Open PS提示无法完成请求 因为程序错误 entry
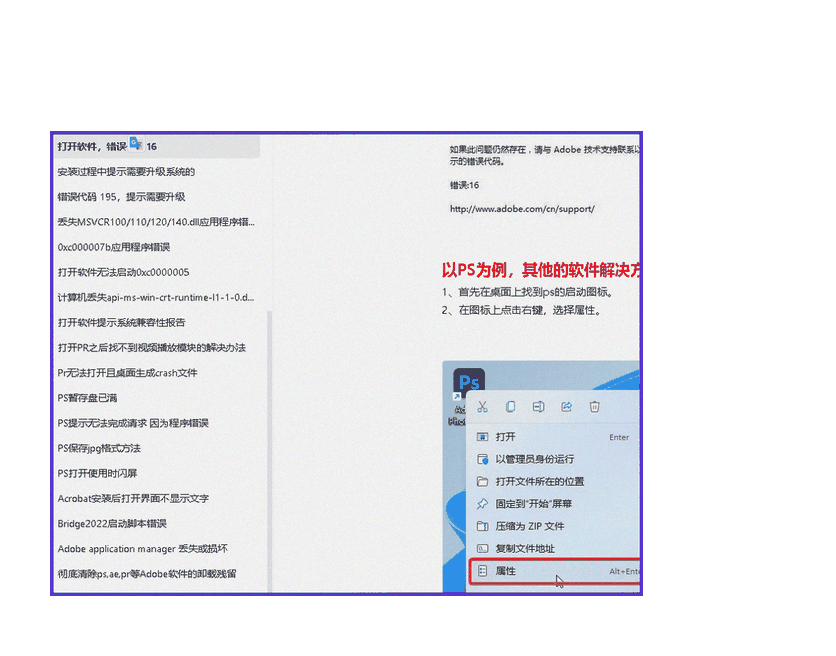This screenshot has width=836, height=656. pos(133,423)
